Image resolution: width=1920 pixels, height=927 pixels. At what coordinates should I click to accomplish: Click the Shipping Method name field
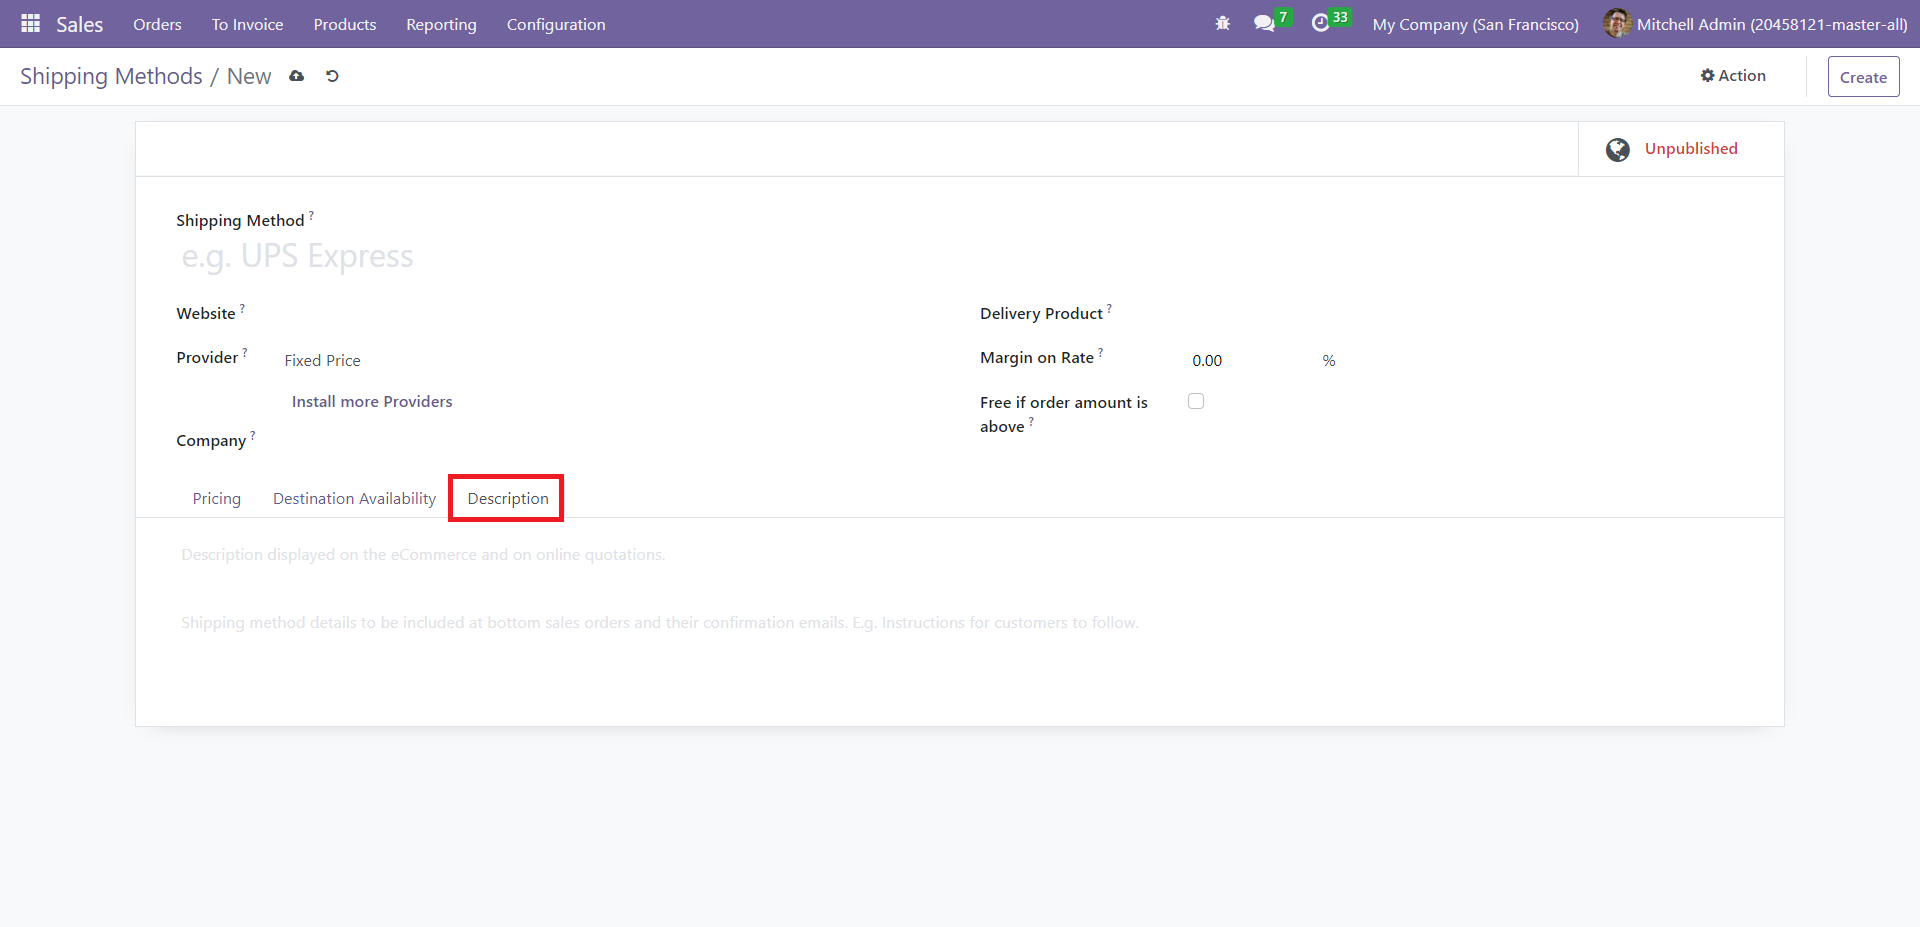pyautogui.click(x=560, y=257)
